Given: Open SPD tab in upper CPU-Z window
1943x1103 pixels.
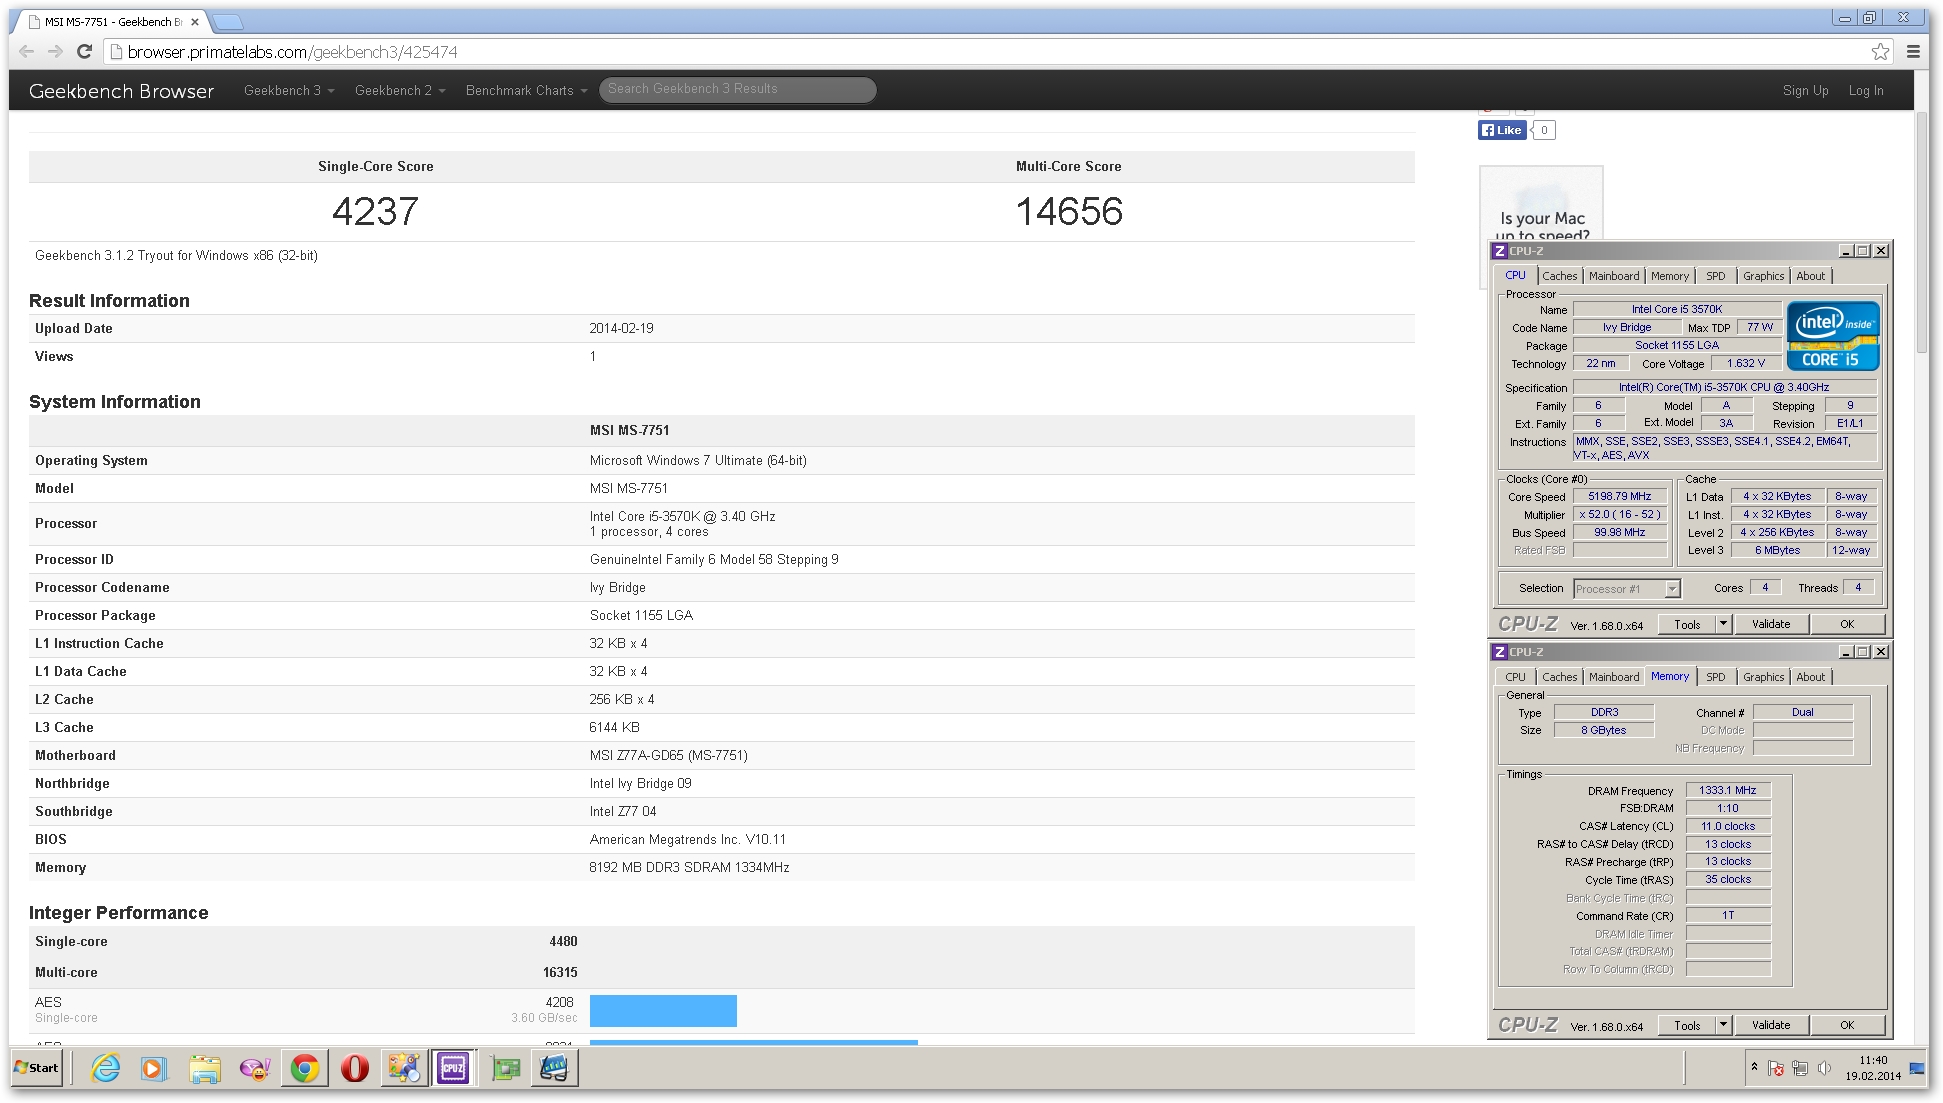Looking at the screenshot, I should click(1716, 276).
